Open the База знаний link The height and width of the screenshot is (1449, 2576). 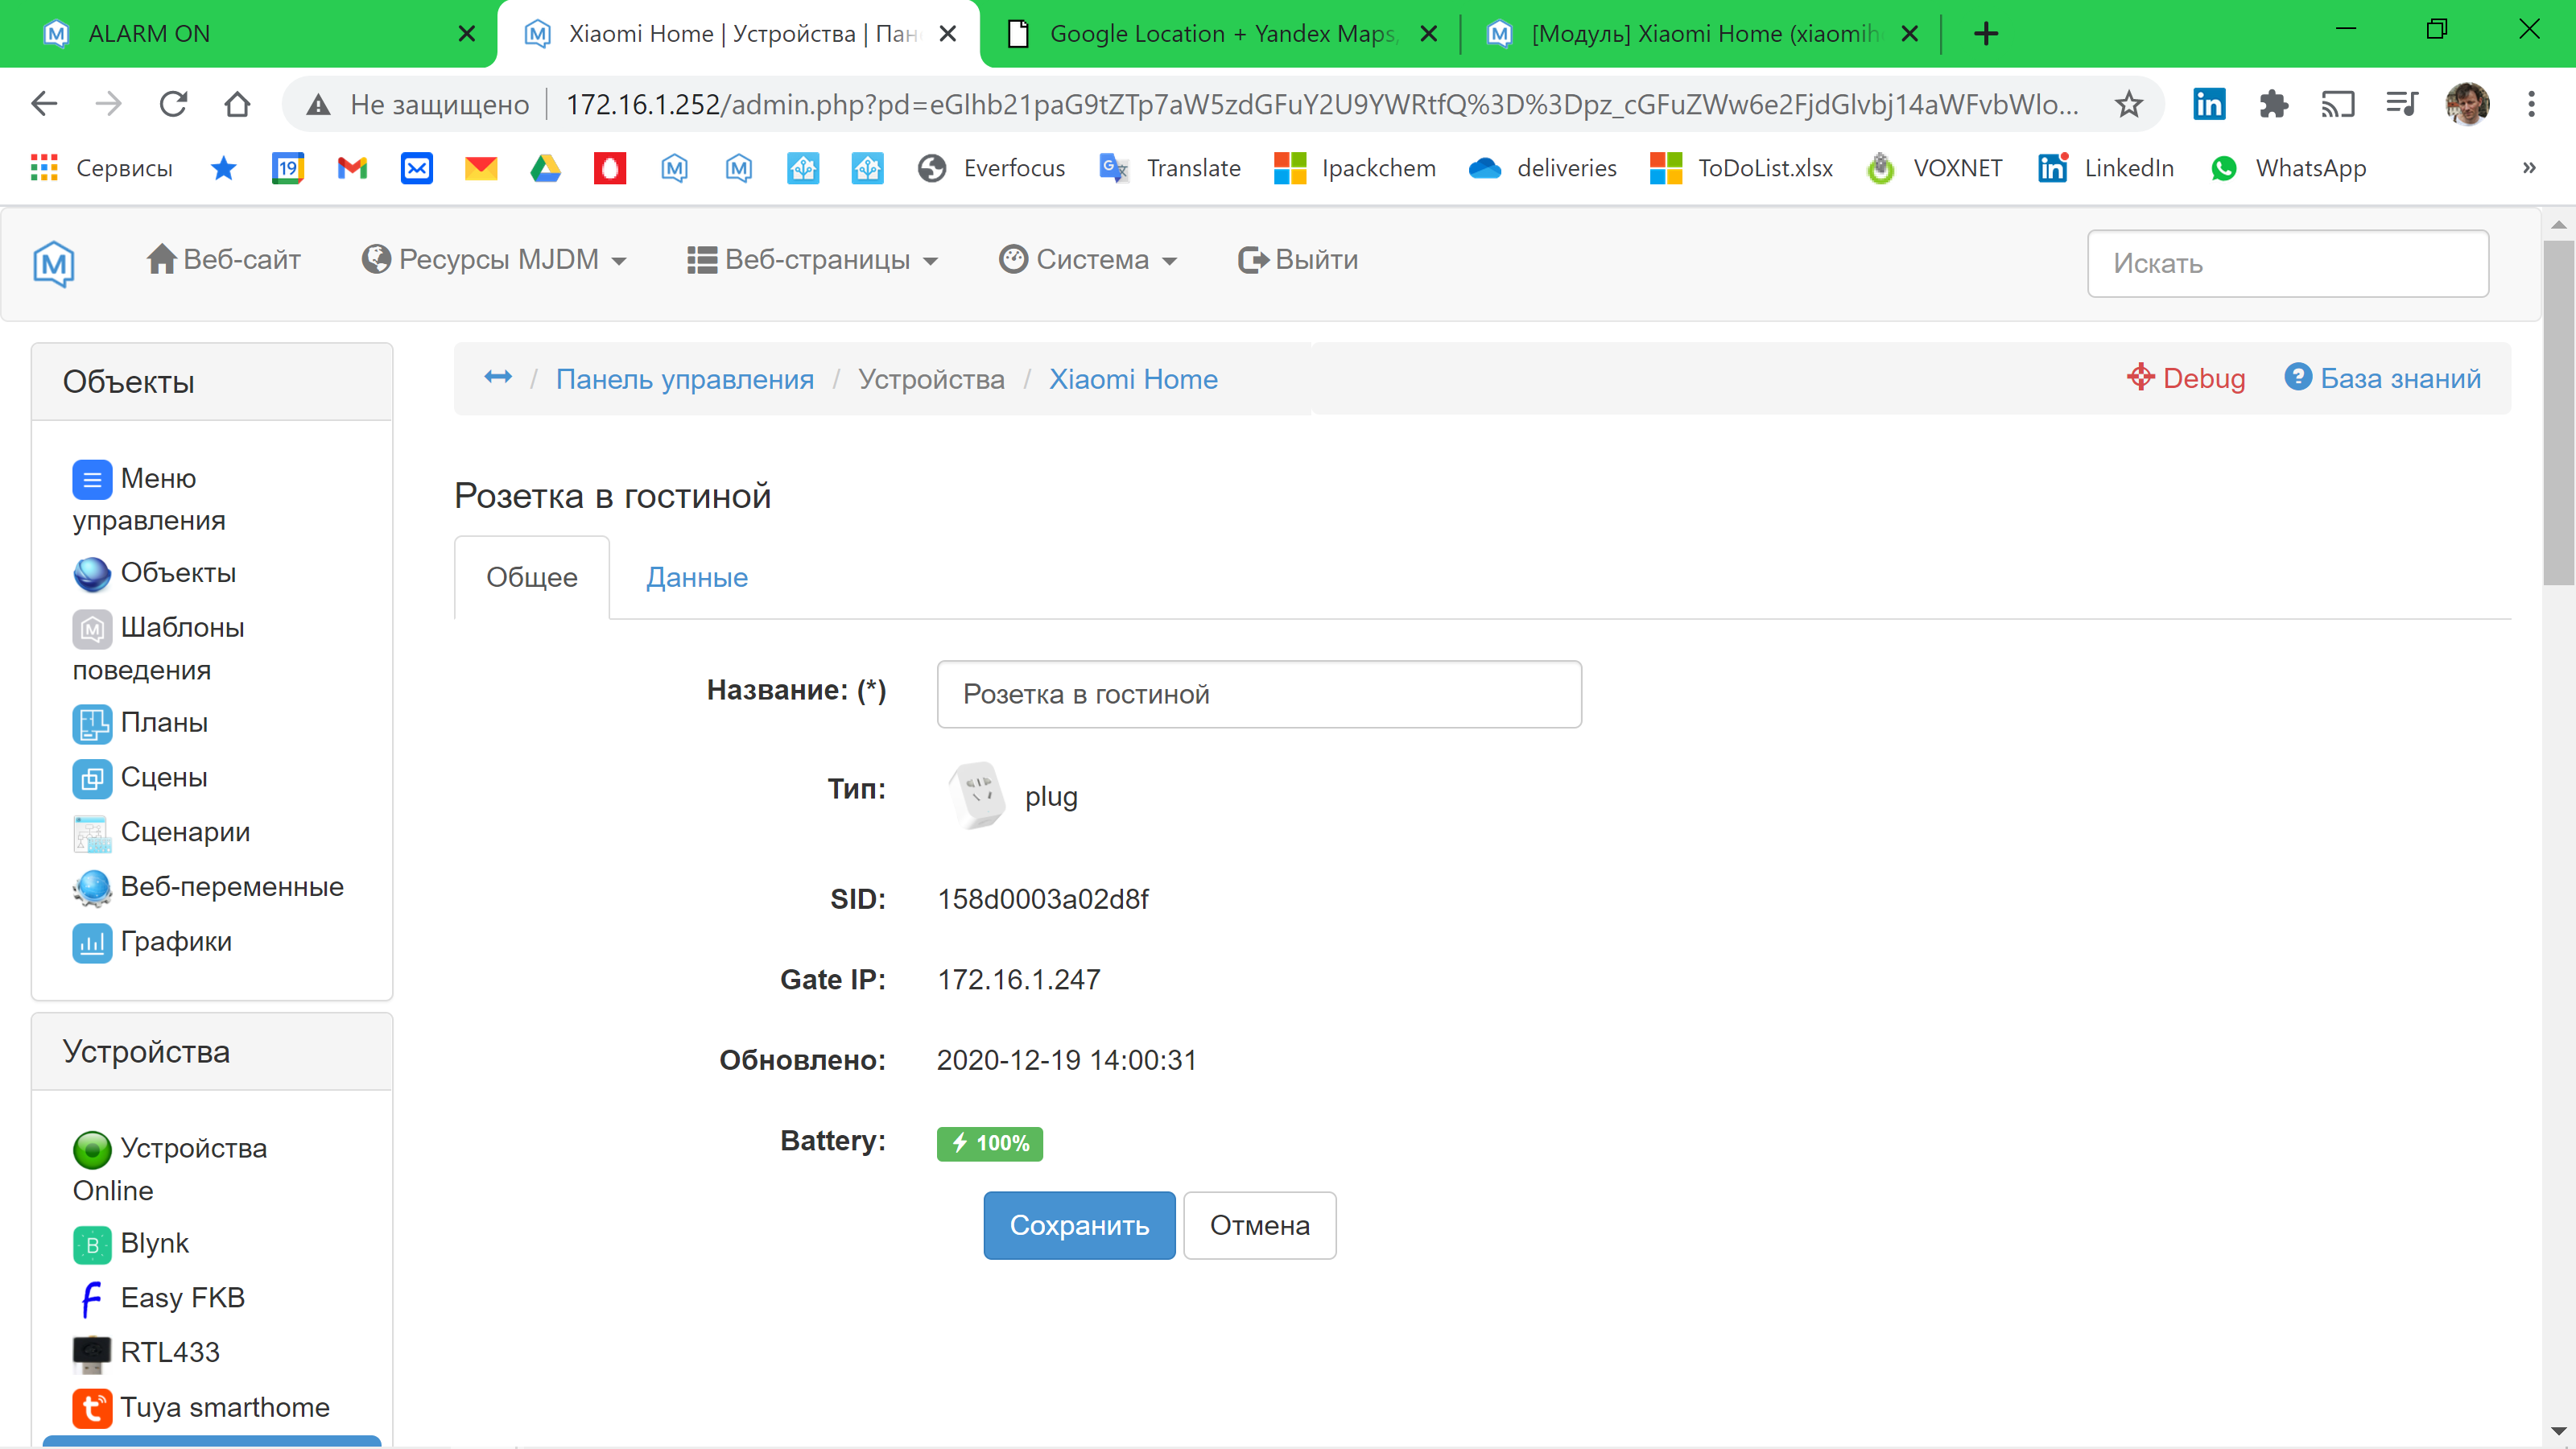tap(2382, 379)
